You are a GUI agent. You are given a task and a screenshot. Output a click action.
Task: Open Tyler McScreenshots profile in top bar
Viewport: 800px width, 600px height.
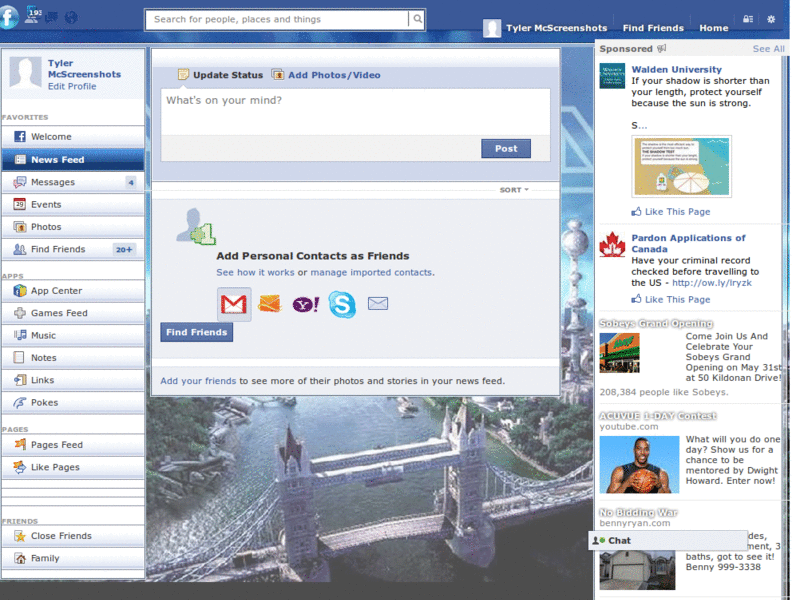[545, 28]
